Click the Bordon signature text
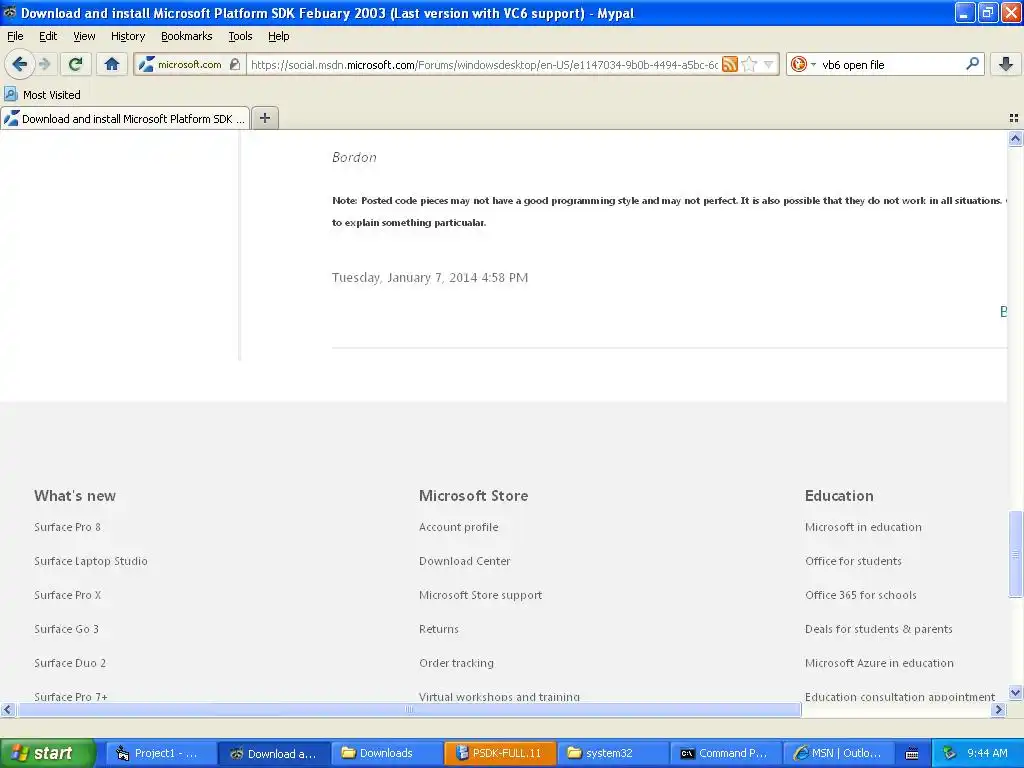 tap(354, 157)
